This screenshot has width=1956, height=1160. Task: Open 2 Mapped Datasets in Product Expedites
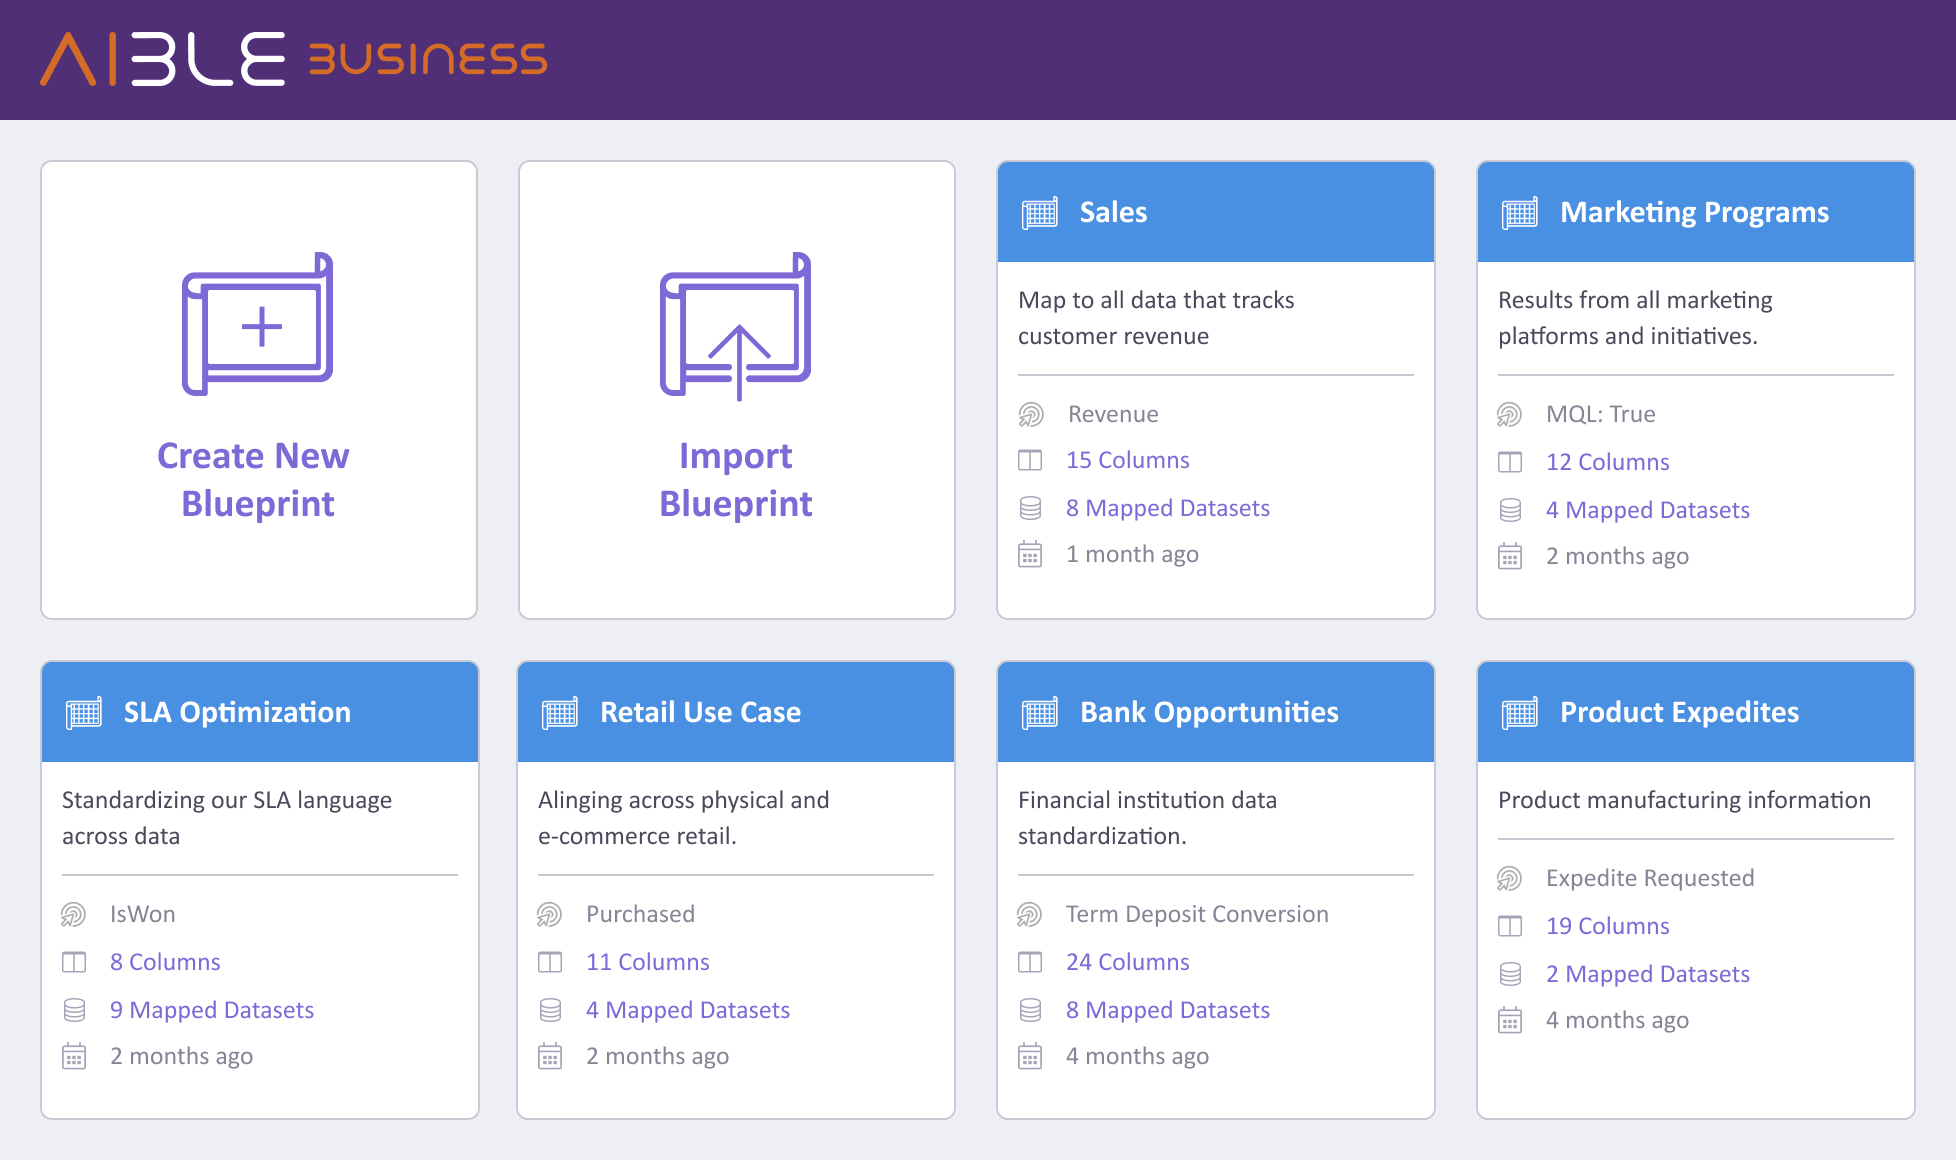1647,974
